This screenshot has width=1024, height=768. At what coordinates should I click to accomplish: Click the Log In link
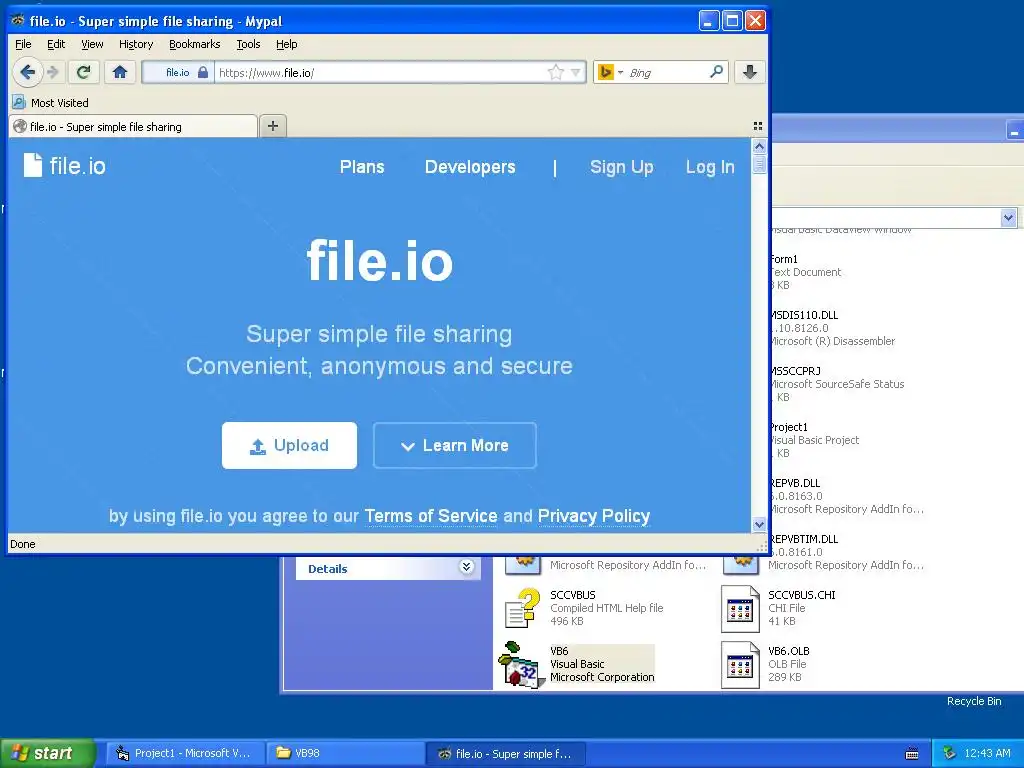point(710,167)
